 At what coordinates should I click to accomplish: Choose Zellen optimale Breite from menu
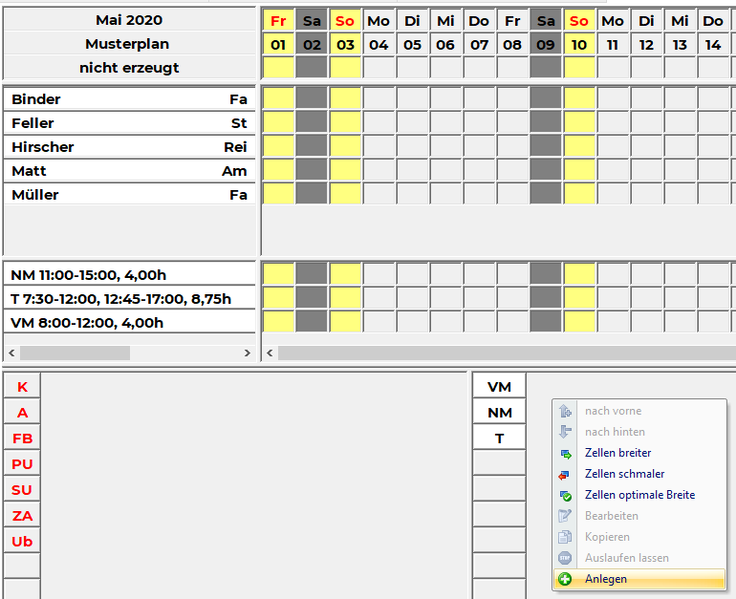tap(639, 495)
